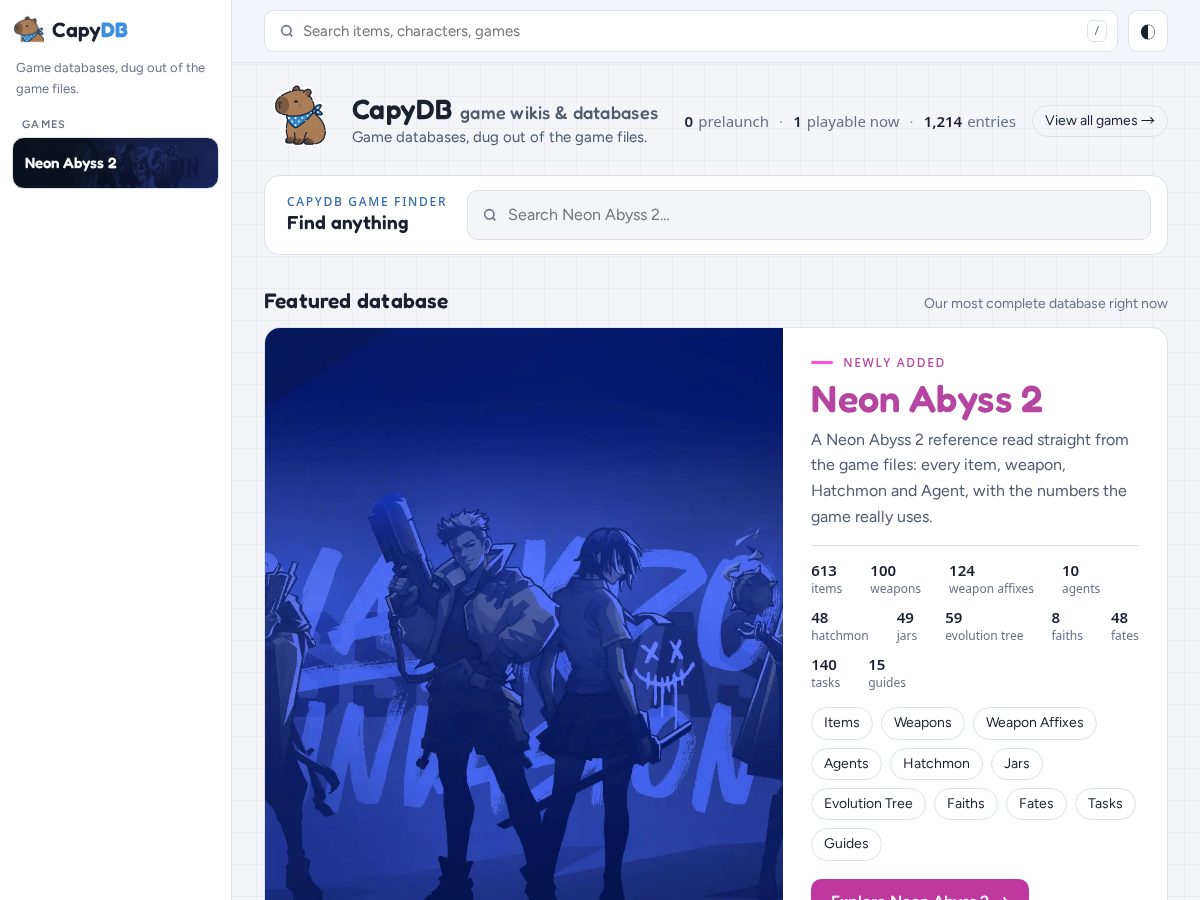Open the Hatchmon category chip
Viewport: 1200px width, 900px height.
coord(936,764)
